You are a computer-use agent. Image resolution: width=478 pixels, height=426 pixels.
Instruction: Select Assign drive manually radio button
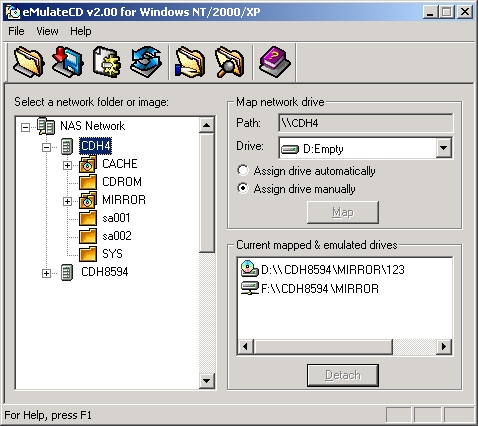243,188
